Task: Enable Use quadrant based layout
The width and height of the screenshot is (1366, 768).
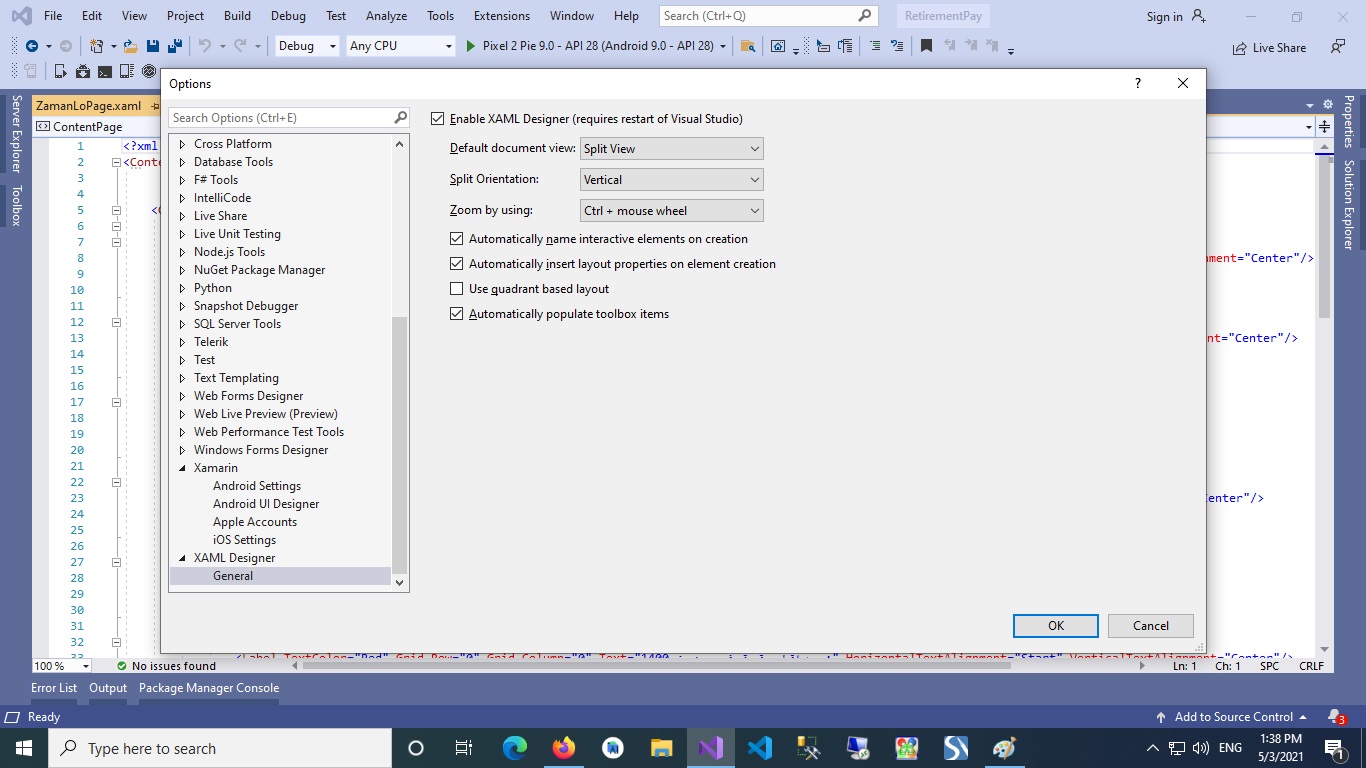Action: tap(457, 289)
